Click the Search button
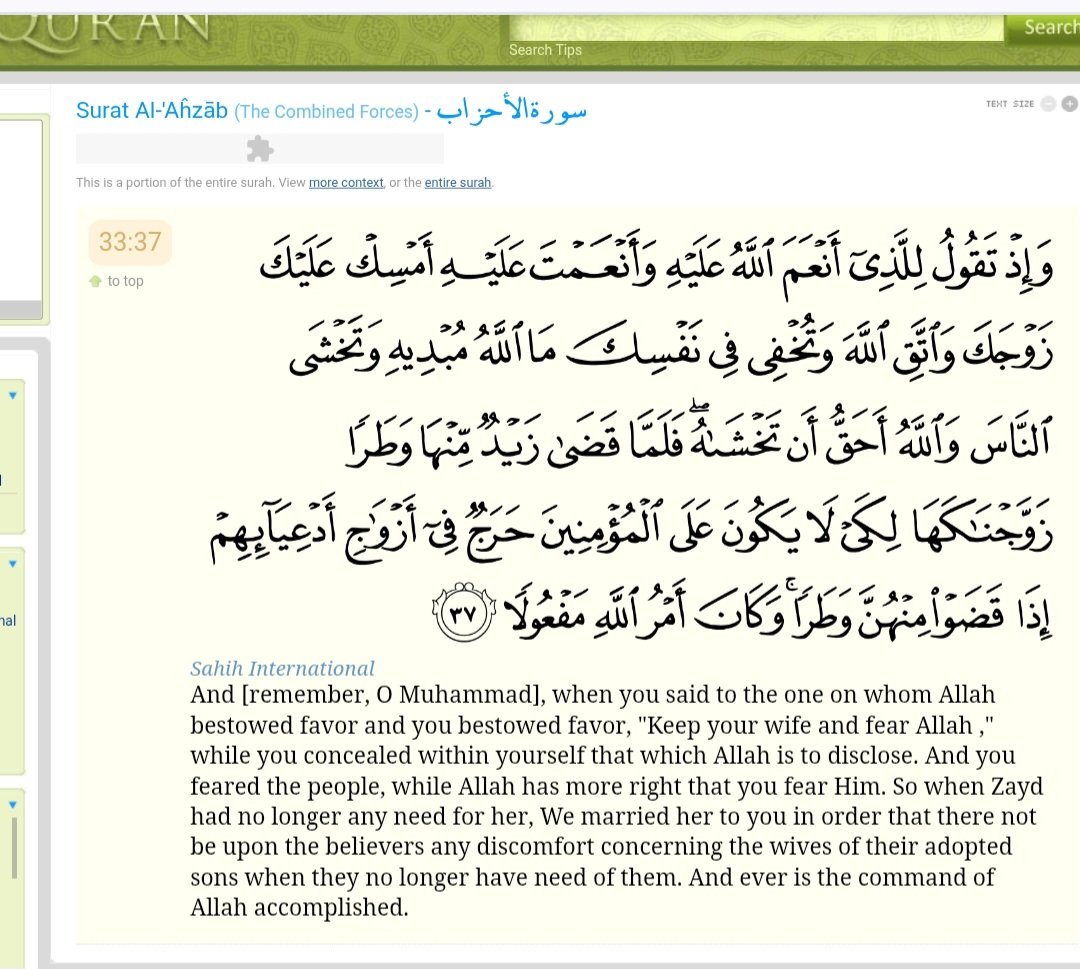The height and width of the screenshot is (969, 1080). (1043, 28)
